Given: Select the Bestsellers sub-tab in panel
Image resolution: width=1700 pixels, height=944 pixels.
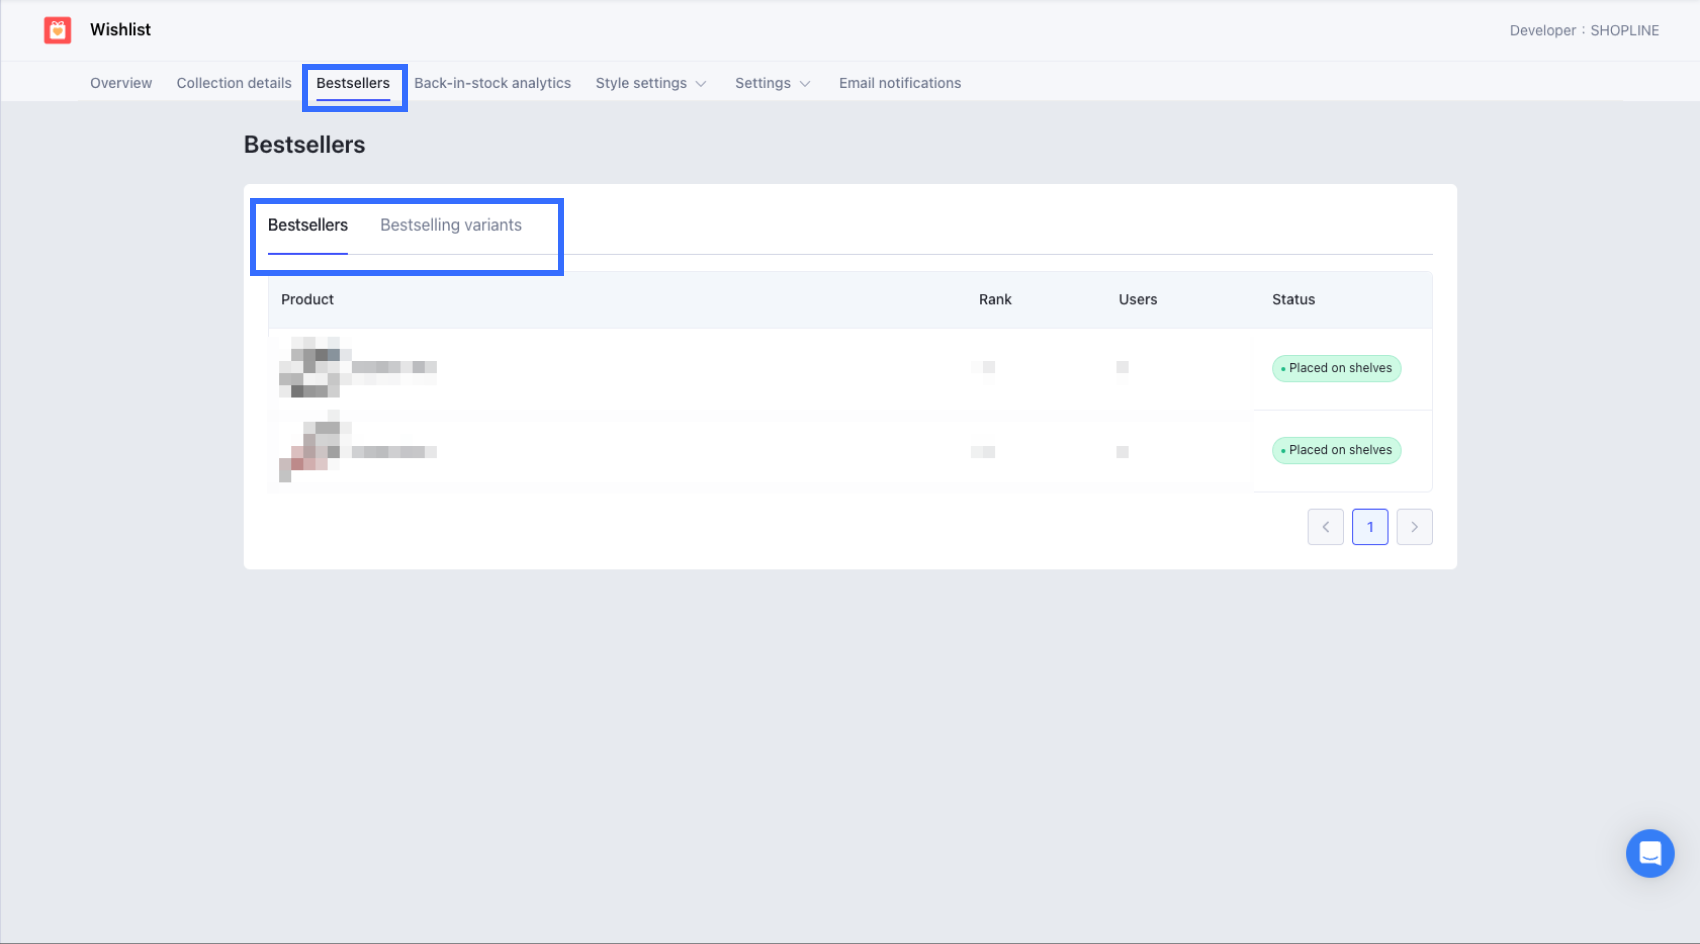Looking at the screenshot, I should [x=308, y=225].
